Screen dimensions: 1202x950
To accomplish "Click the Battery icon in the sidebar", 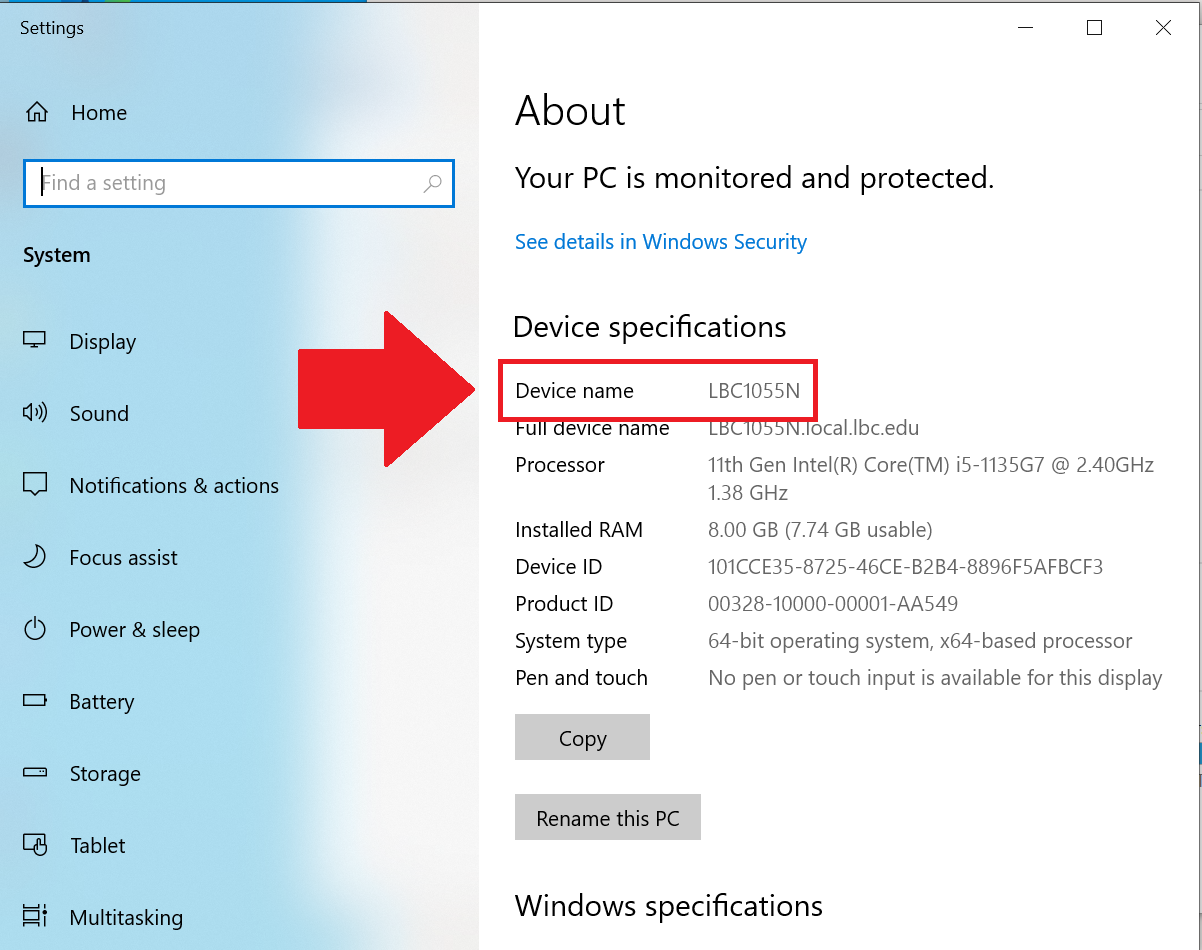I will pos(34,701).
